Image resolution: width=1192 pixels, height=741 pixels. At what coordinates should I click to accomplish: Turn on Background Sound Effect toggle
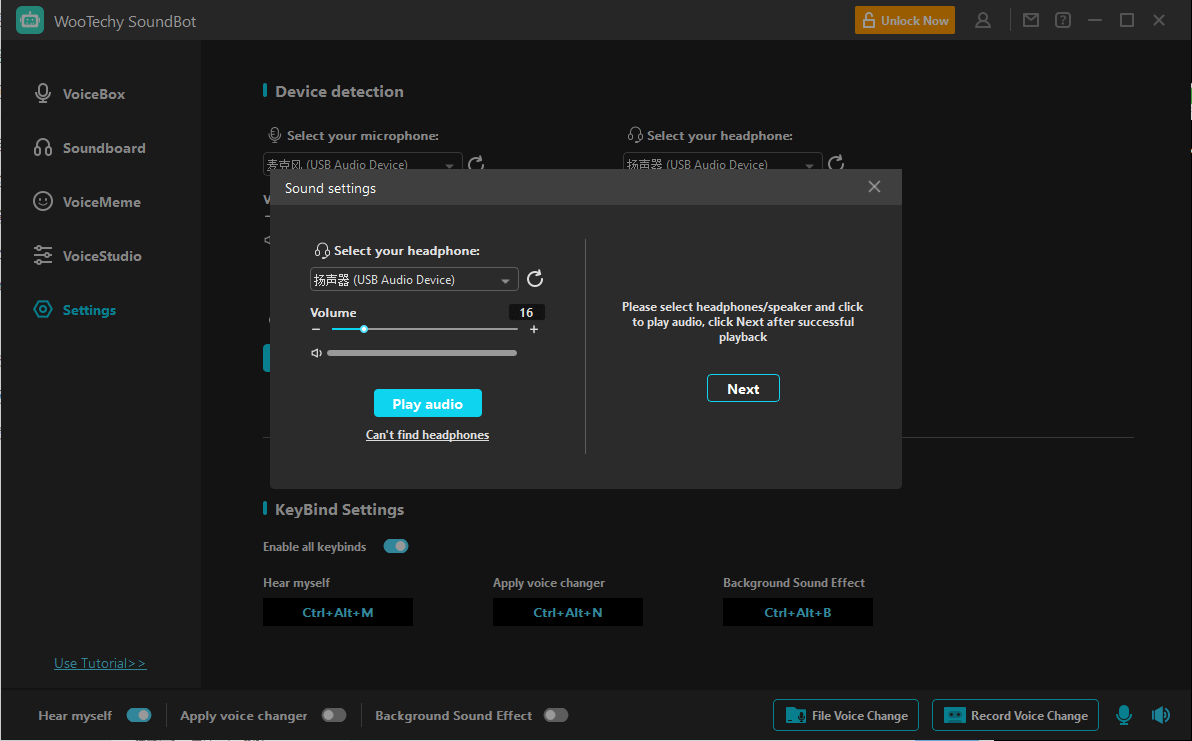pos(556,715)
